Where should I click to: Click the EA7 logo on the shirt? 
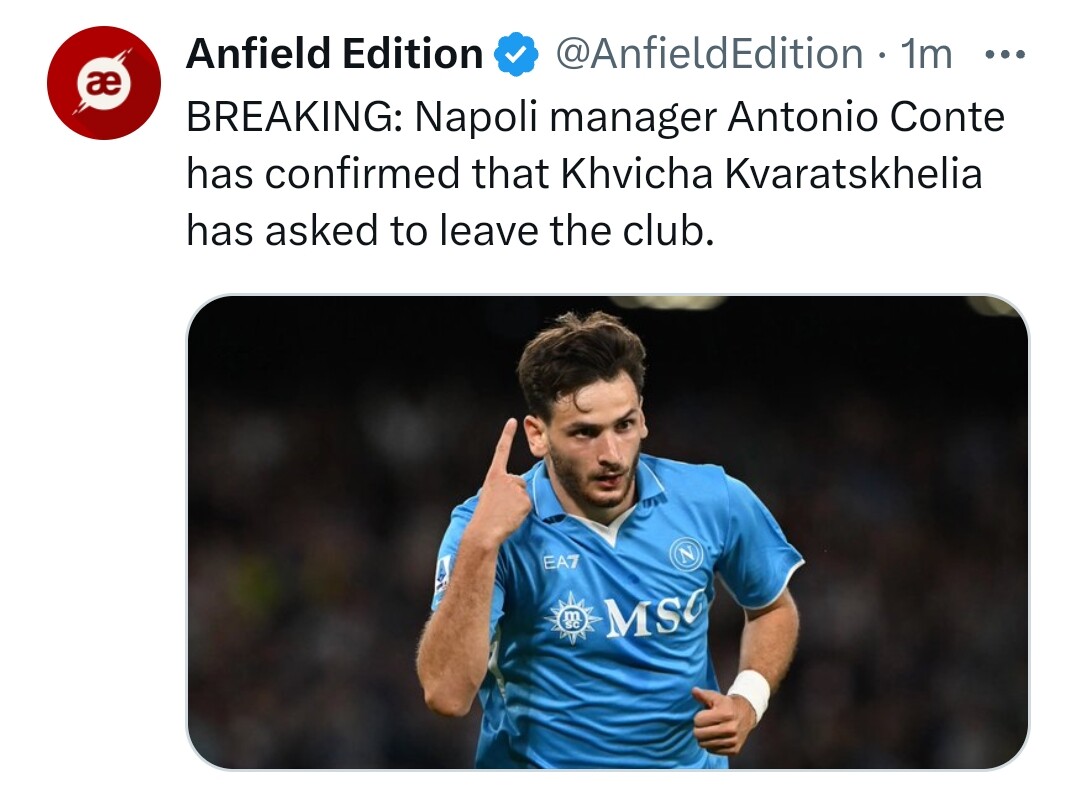pos(561,562)
